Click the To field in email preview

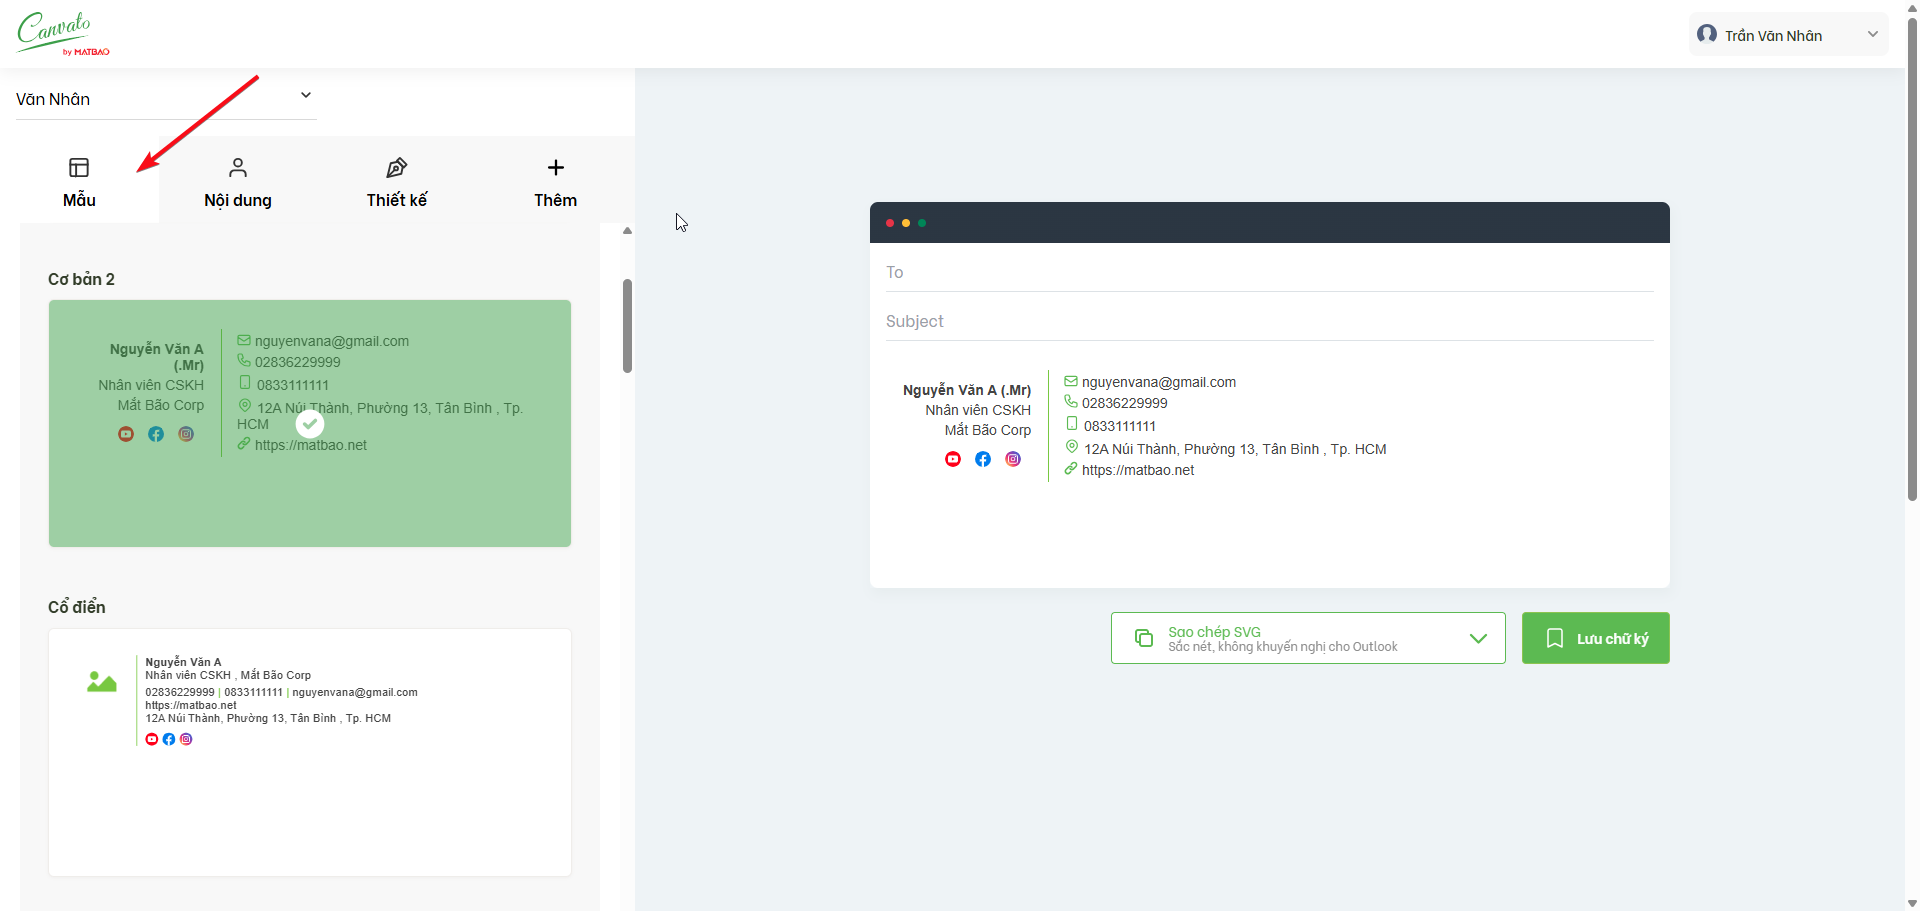coord(1268,272)
